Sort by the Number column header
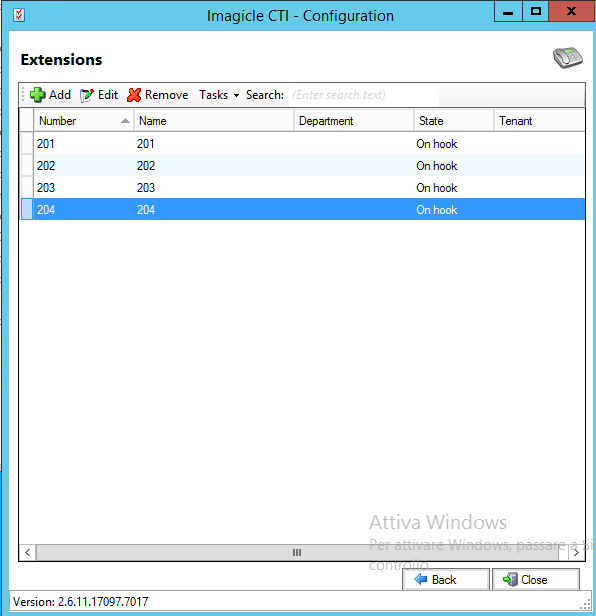596x616 pixels. pos(84,121)
